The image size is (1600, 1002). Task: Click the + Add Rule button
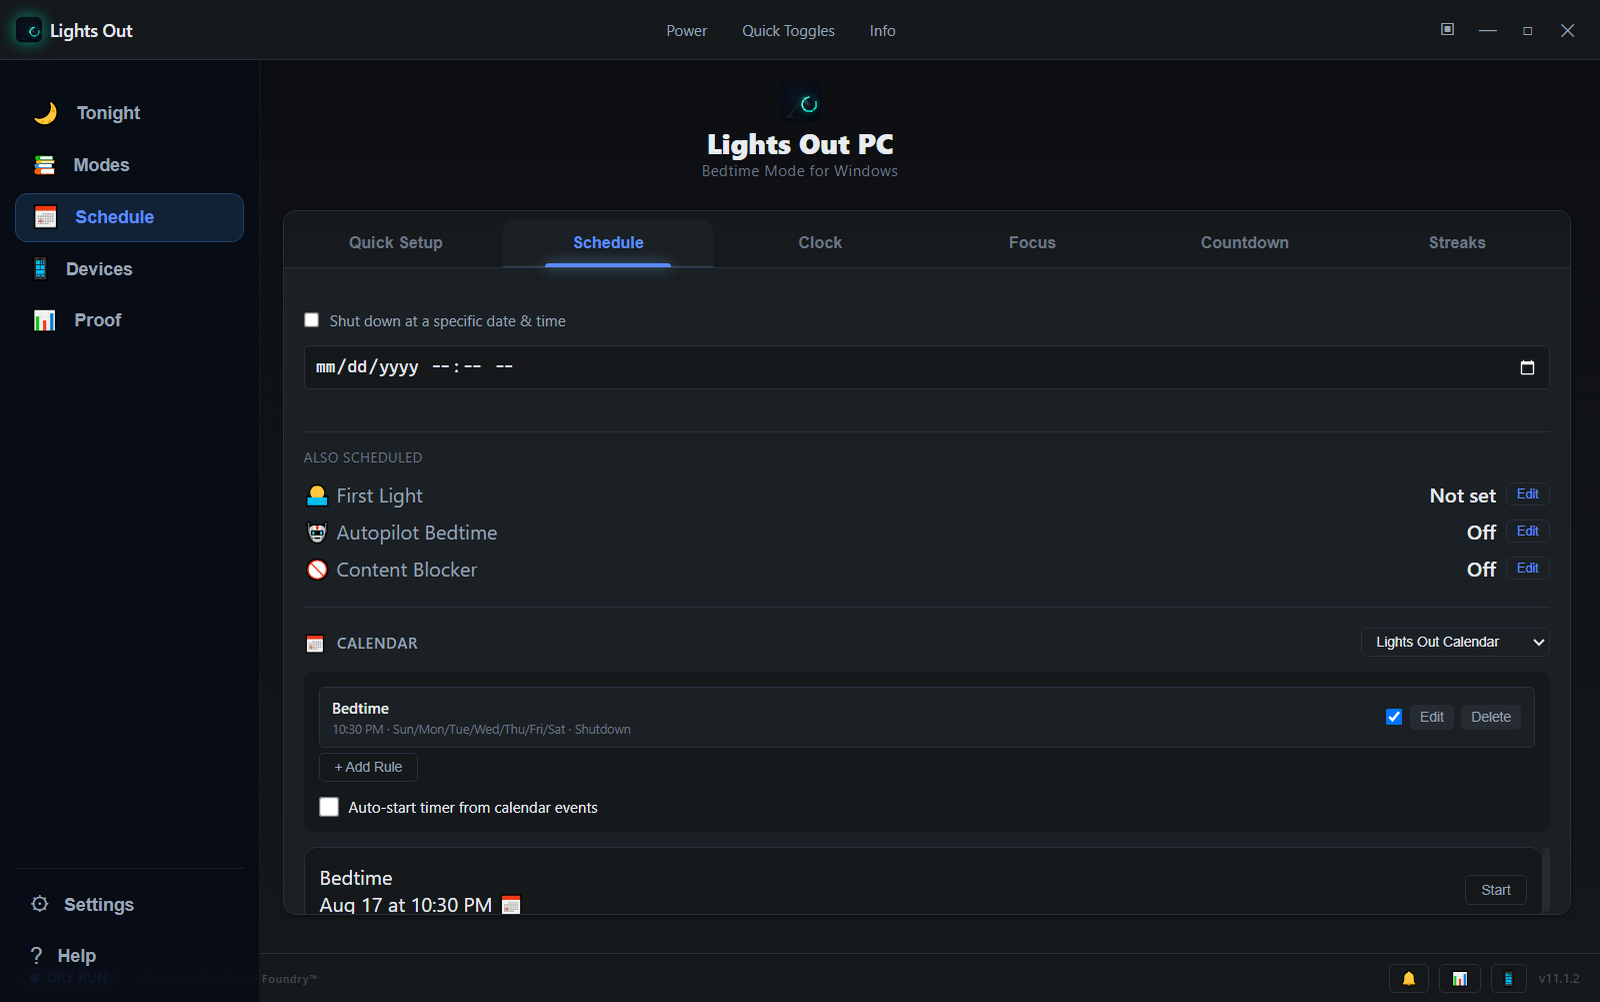[x=368, y=767]
